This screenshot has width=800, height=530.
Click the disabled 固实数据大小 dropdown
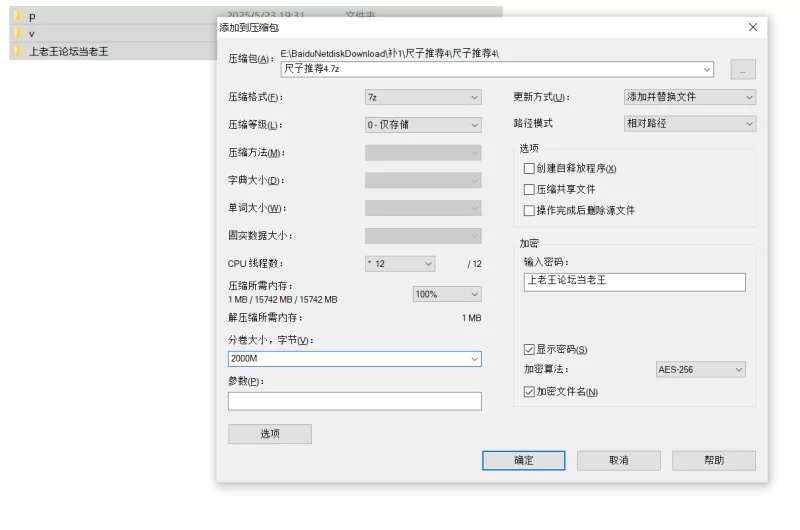423,236
